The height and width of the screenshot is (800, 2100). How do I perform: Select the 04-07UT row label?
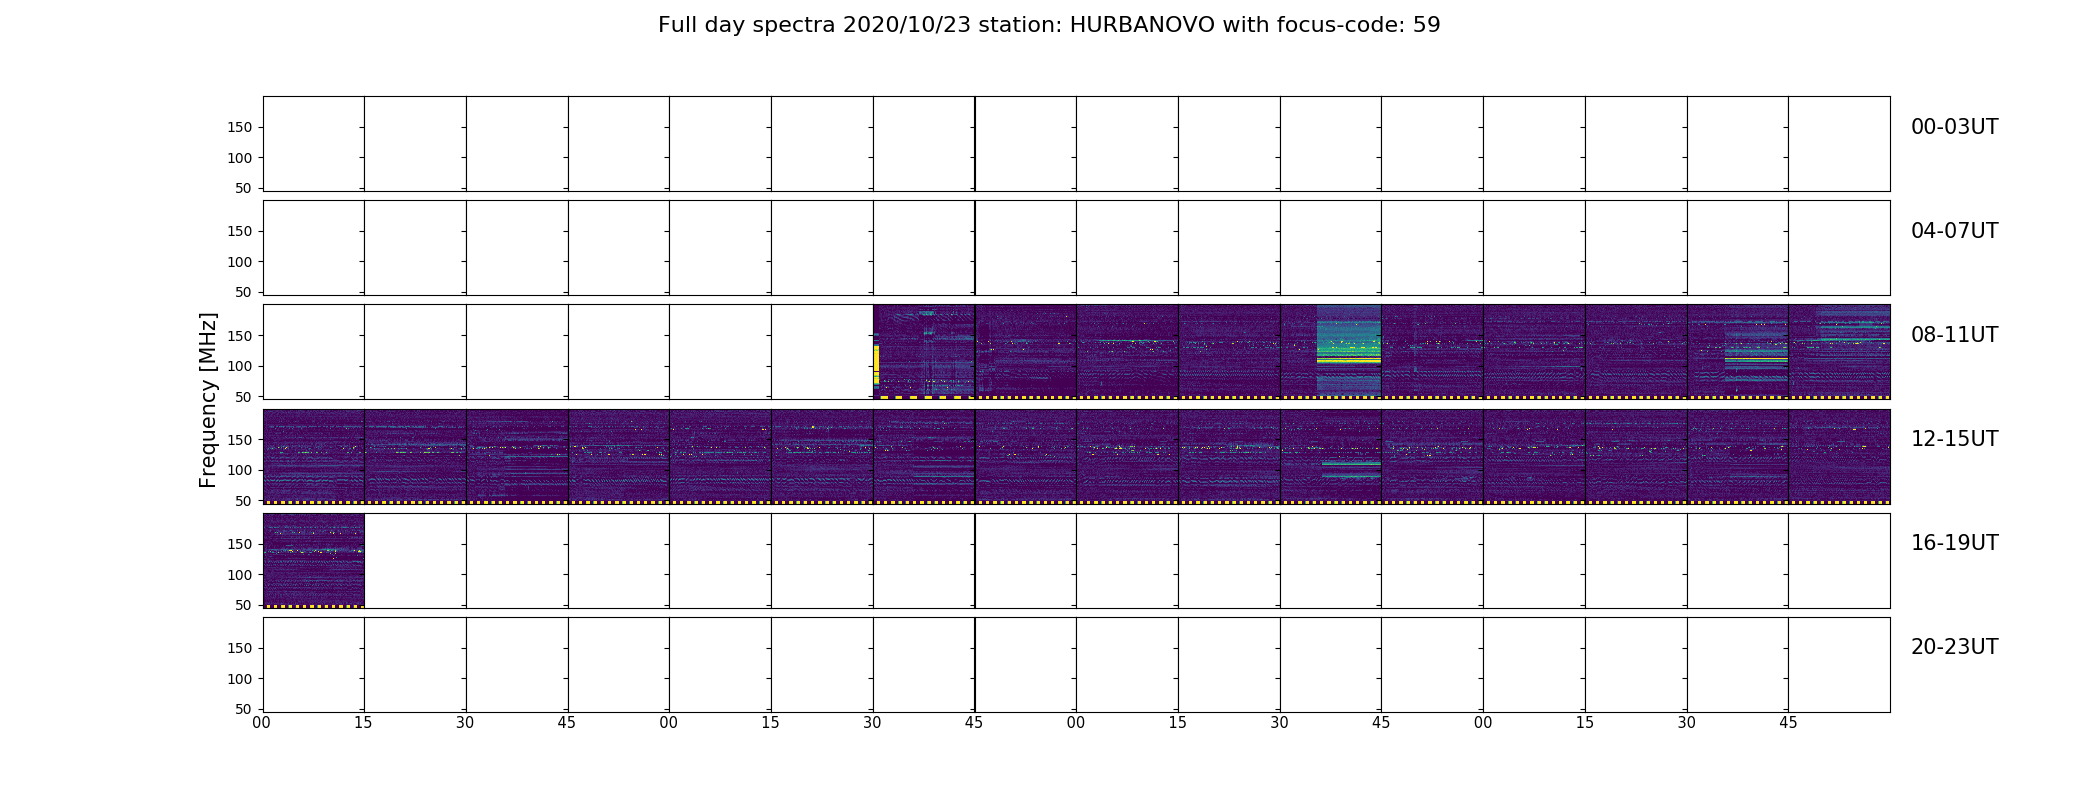pyautogui.click(x=1954, y=231)
